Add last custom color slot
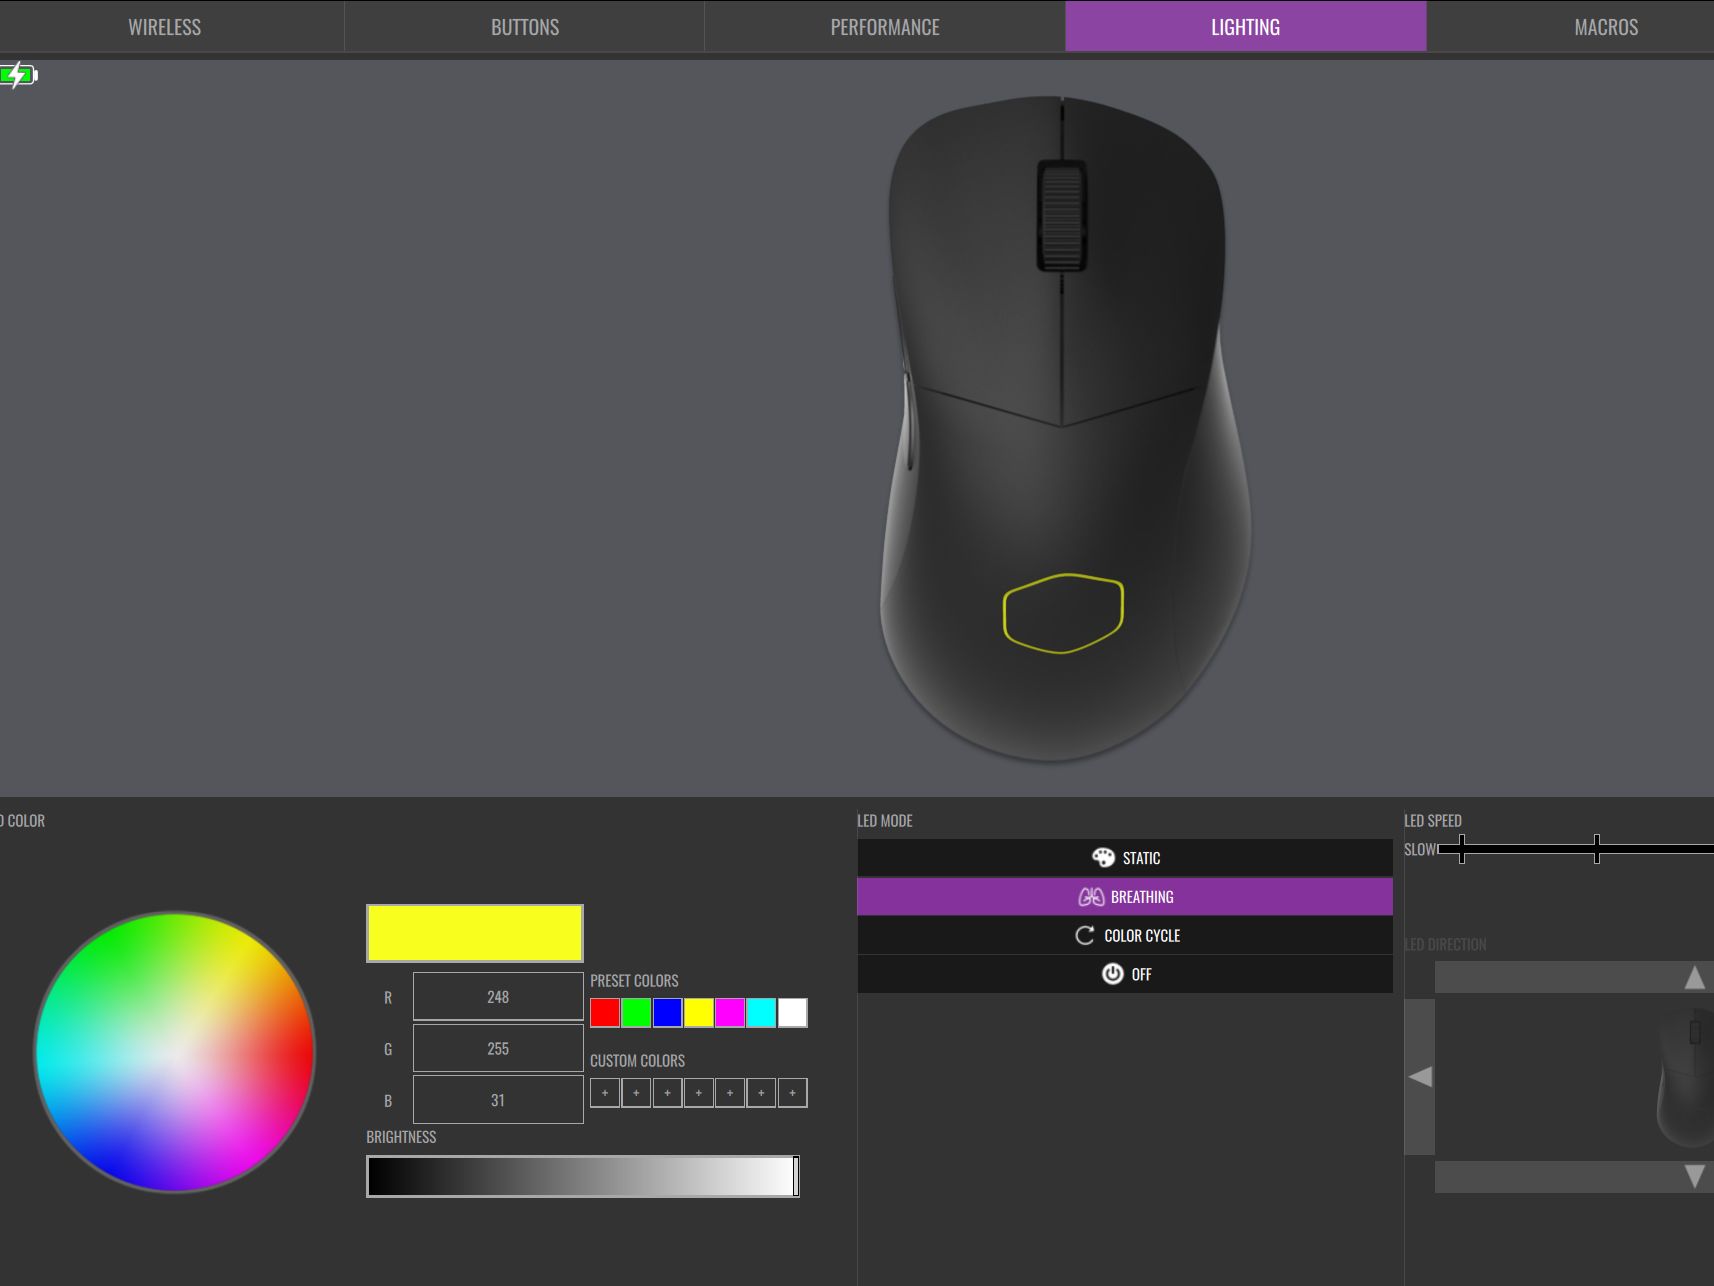 pos(792,1093)
